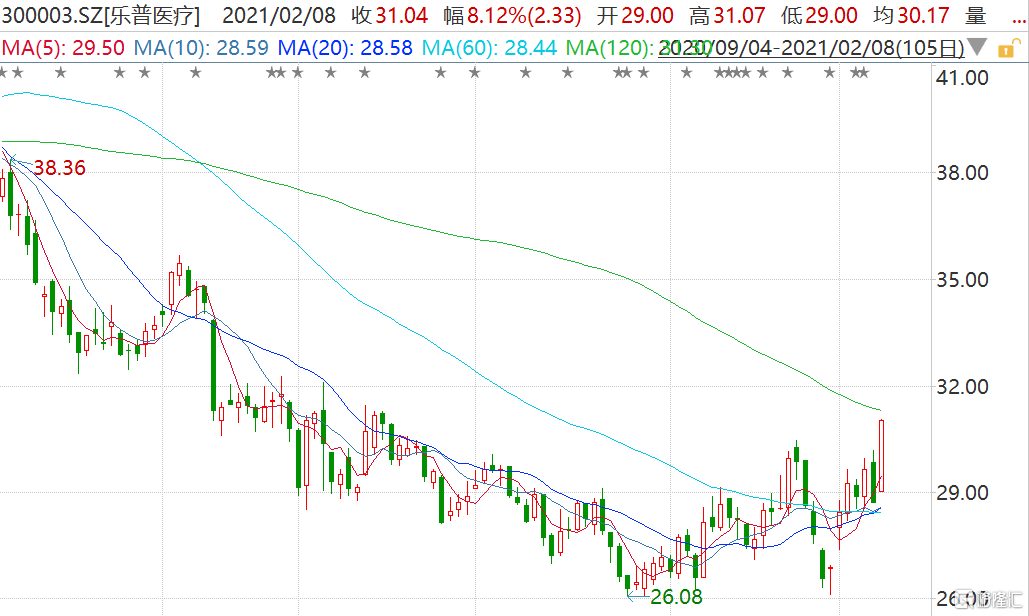Select the MA(60): 28.44 indicator label
The height and width of the screenshot is (616, 1029).
tap(489, 48)
